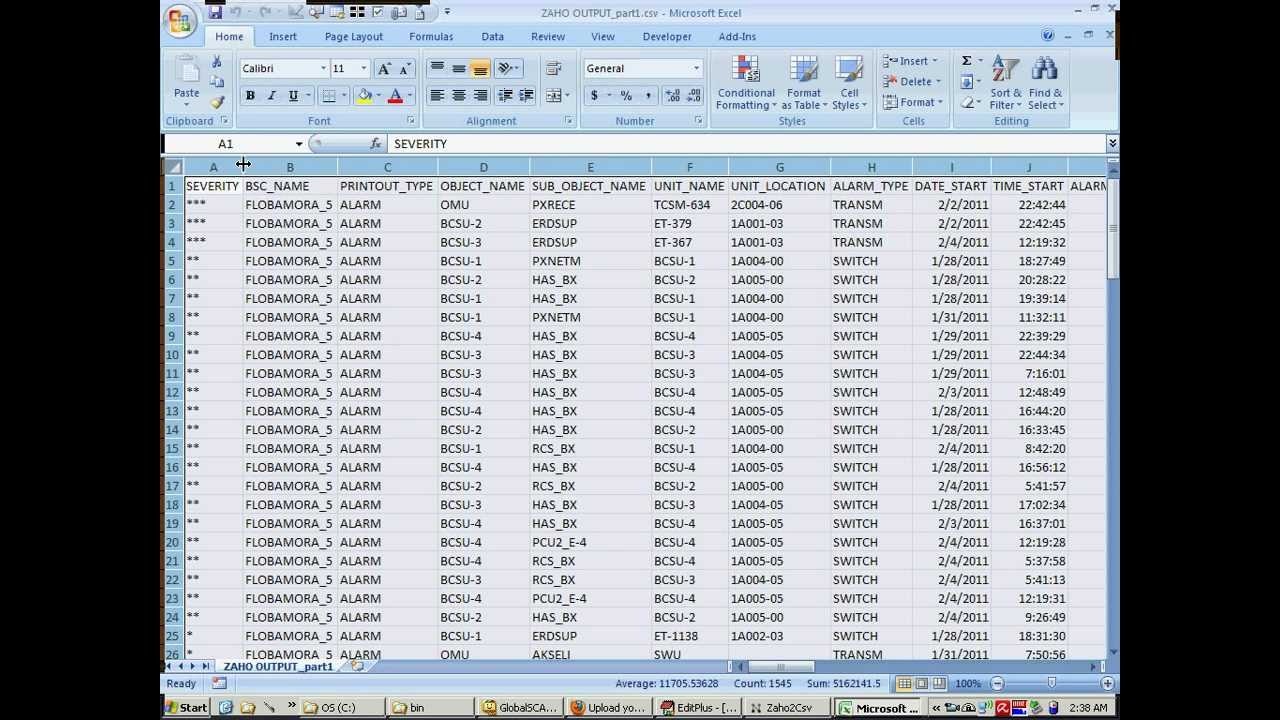Open Cell Styles dropdown

pos(849,83)
